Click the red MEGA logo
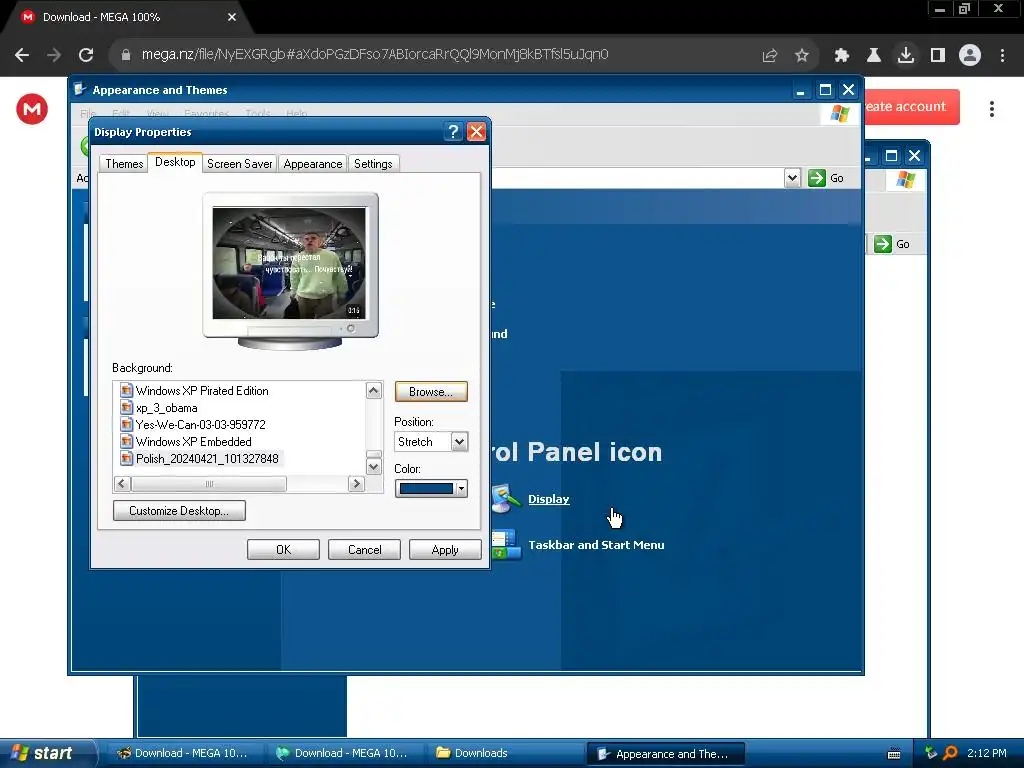1024x768 pixels. point(32,108)
